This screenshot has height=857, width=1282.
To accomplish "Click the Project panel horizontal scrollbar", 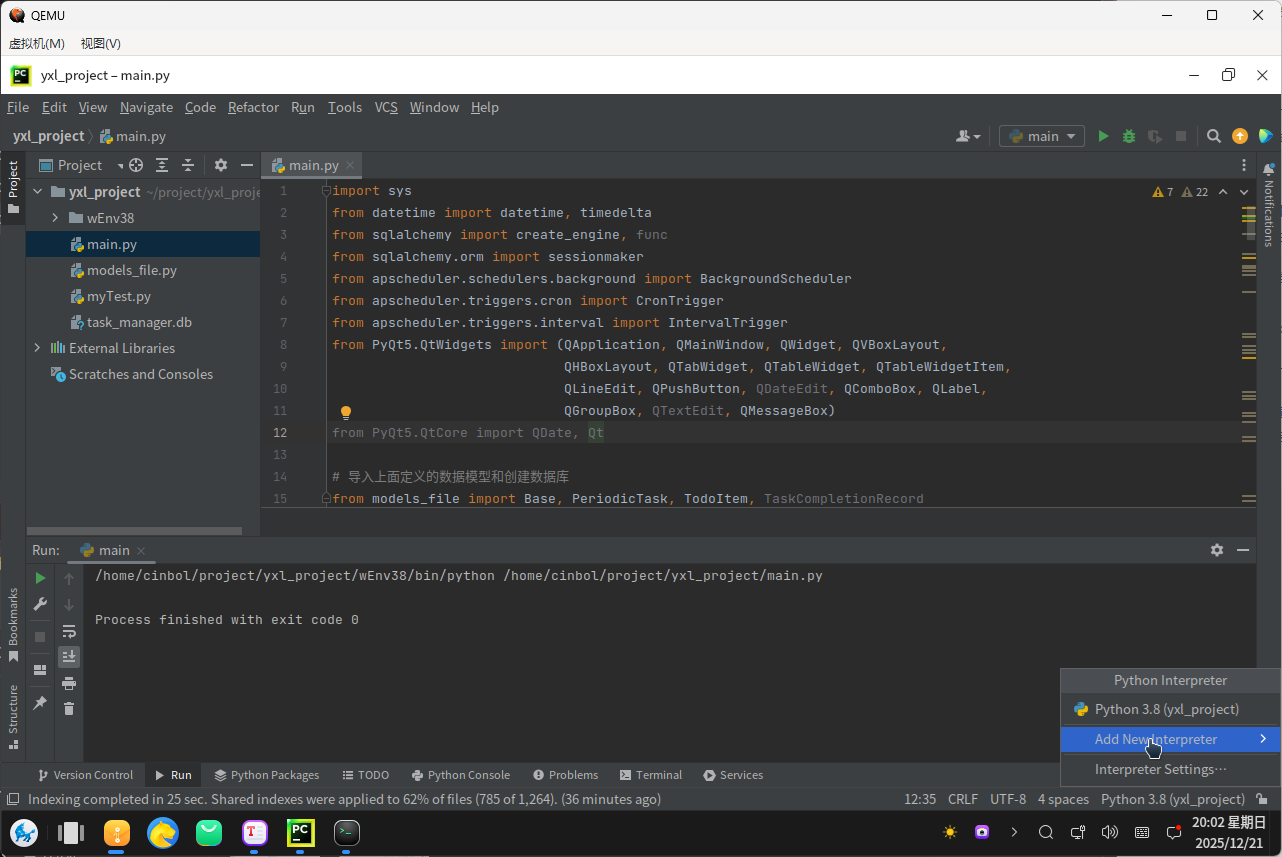I will coord(135,531).
